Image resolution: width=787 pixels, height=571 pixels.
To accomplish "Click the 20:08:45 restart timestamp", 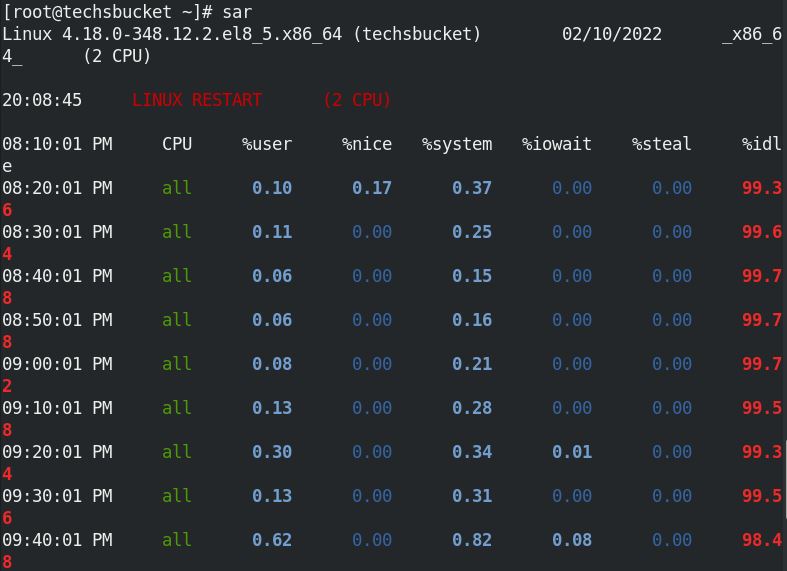I will (x=42, y=100).
